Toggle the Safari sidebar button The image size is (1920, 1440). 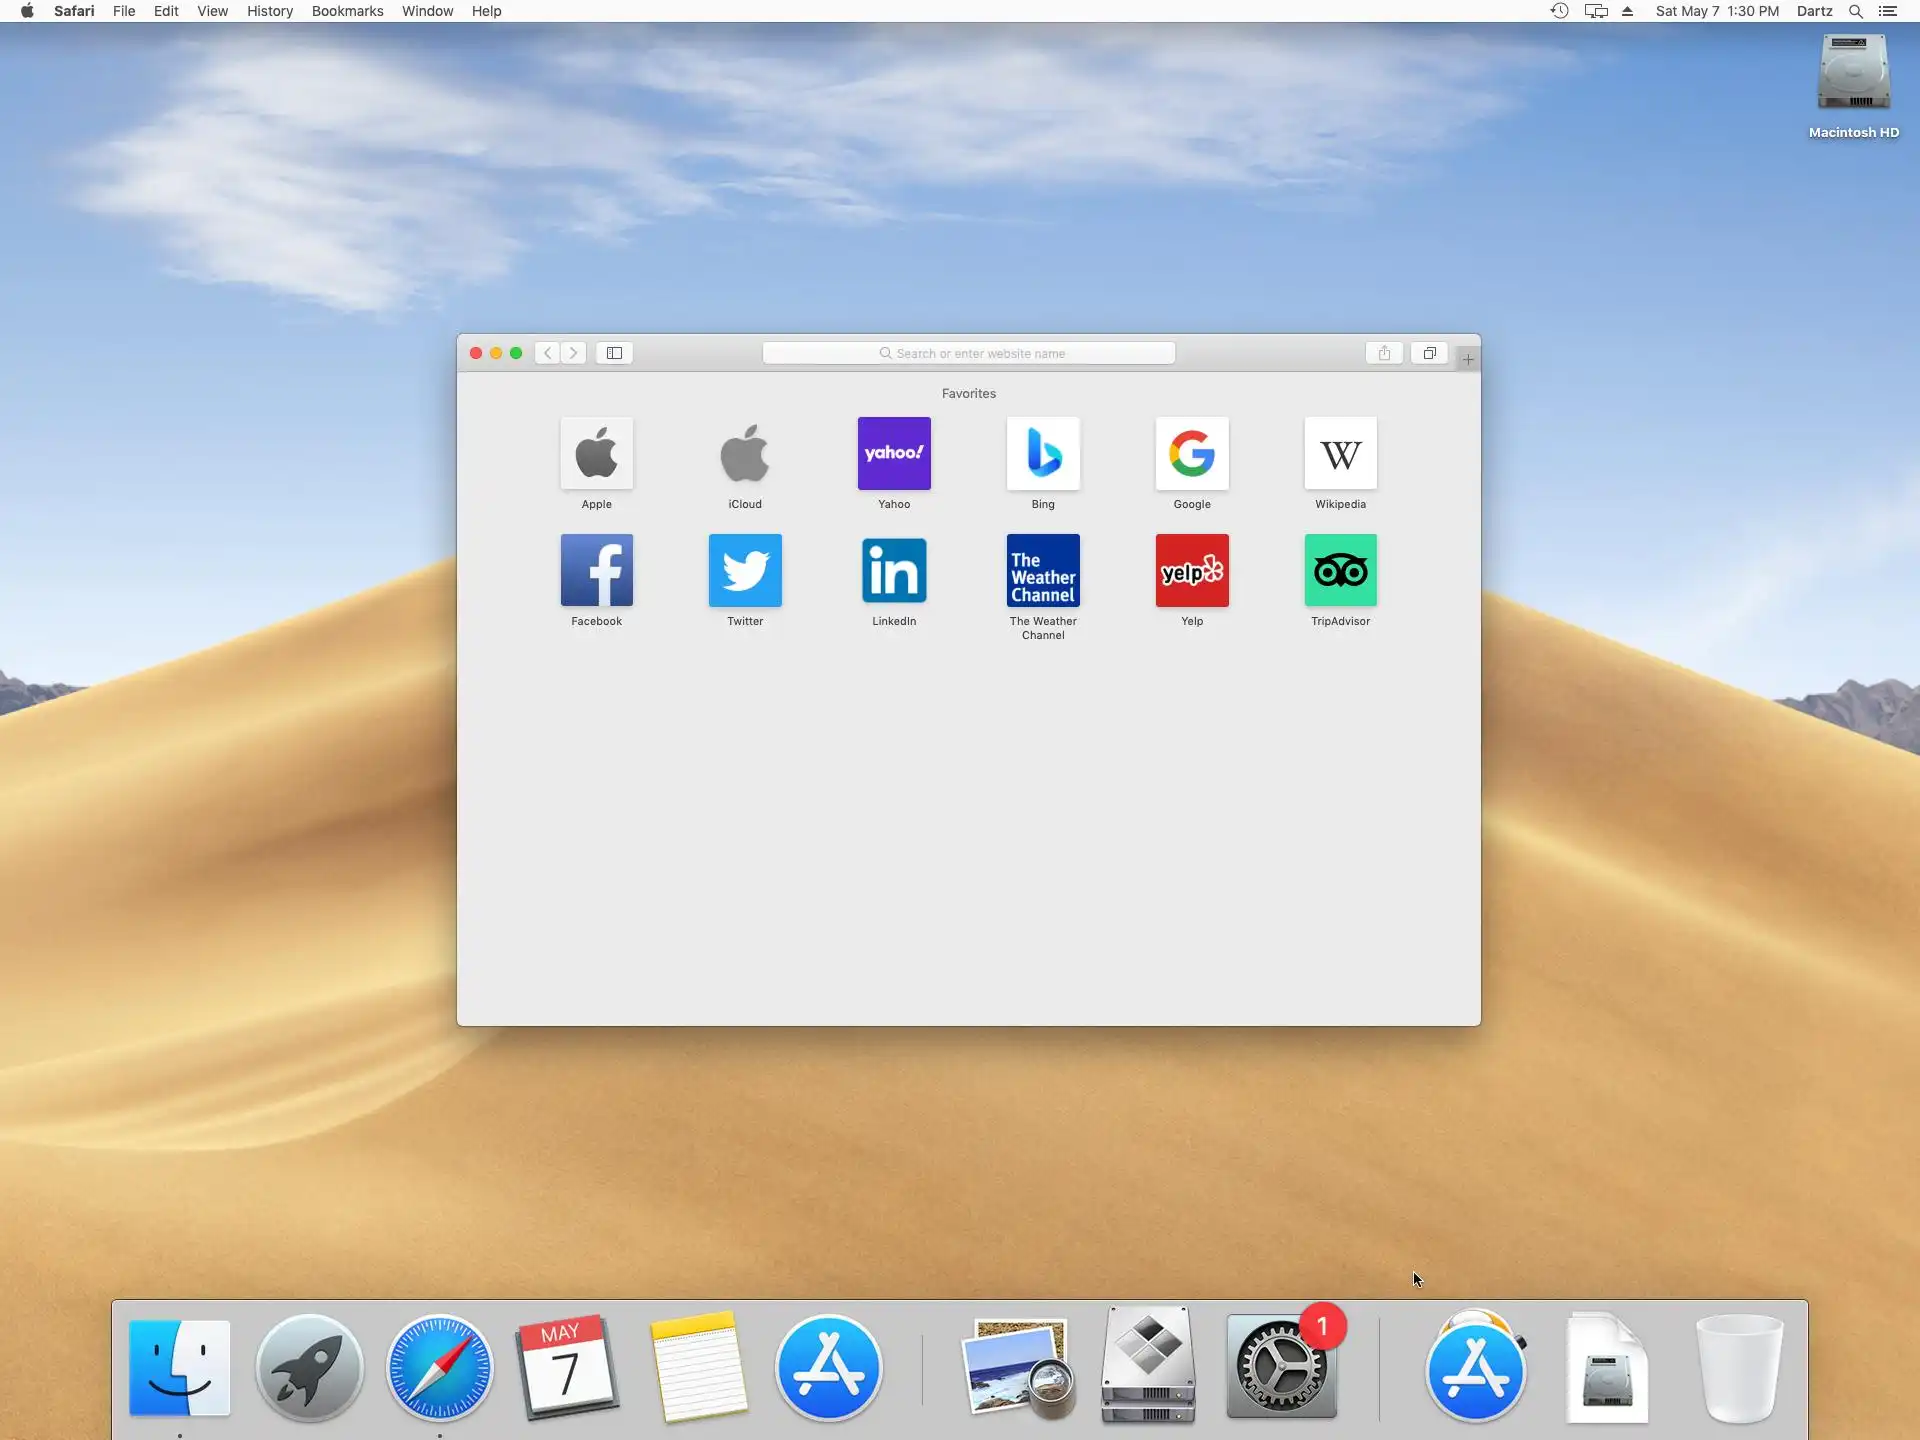pyautogui.click(x=614, y=353)
